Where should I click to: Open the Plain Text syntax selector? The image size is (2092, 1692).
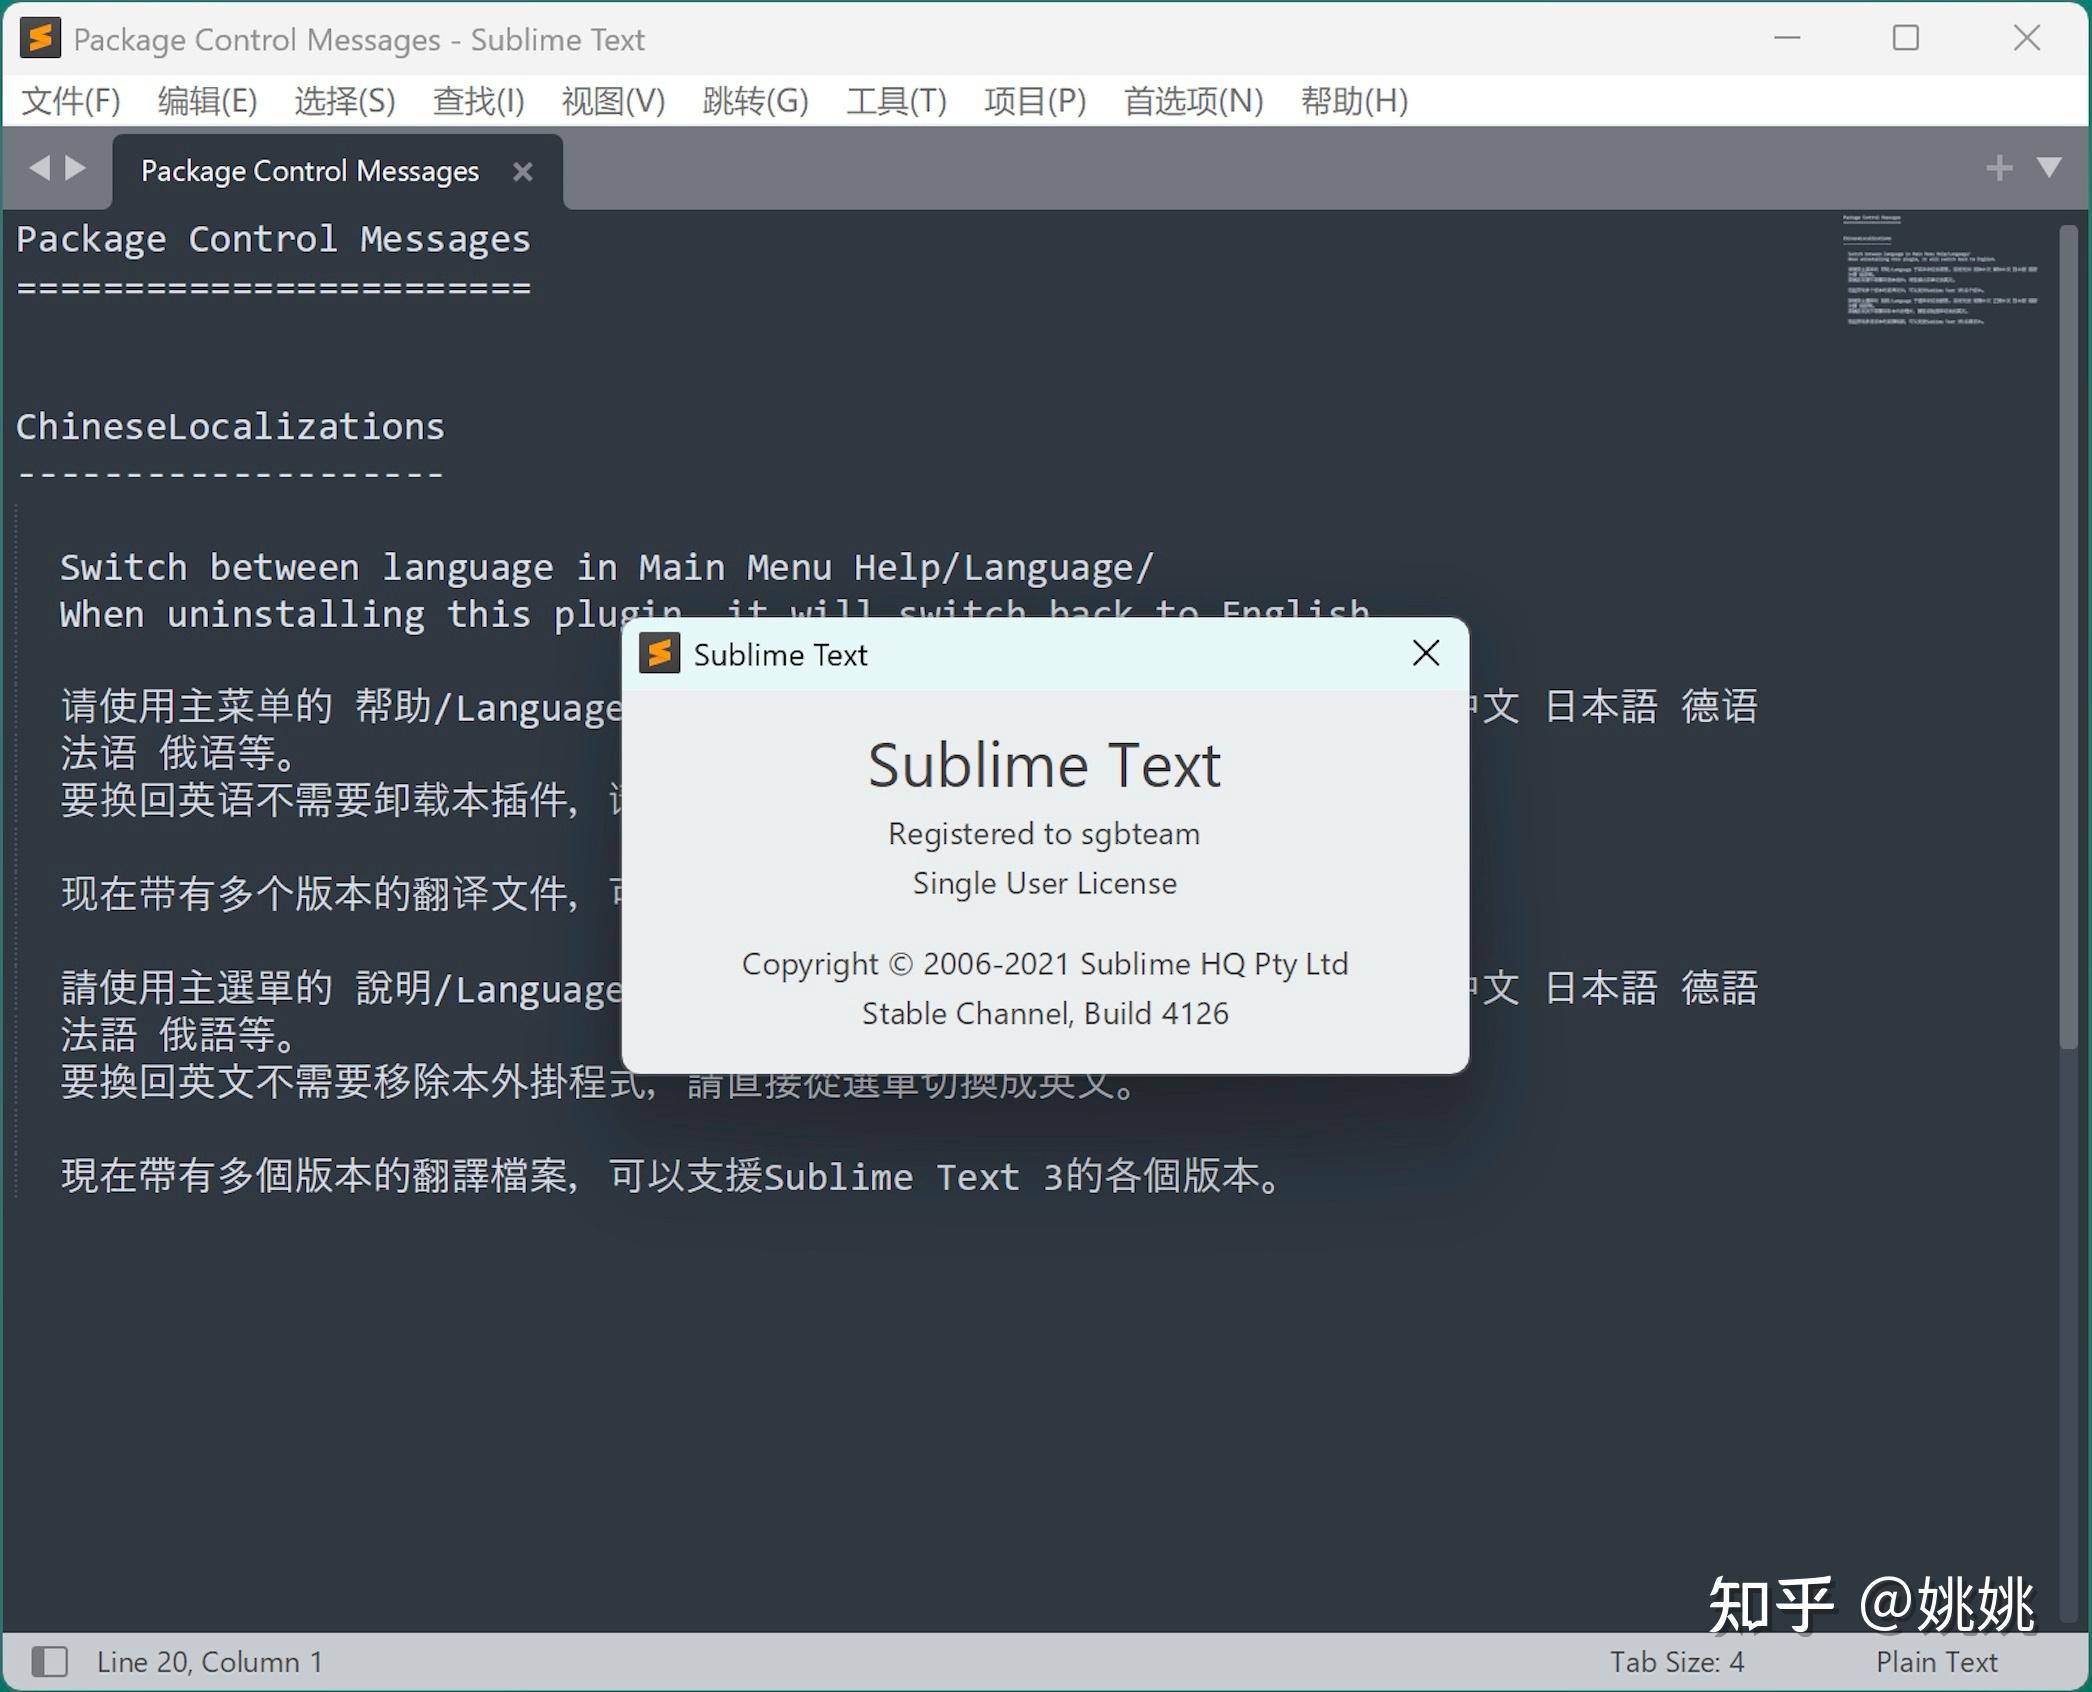pos(1937,1662)
